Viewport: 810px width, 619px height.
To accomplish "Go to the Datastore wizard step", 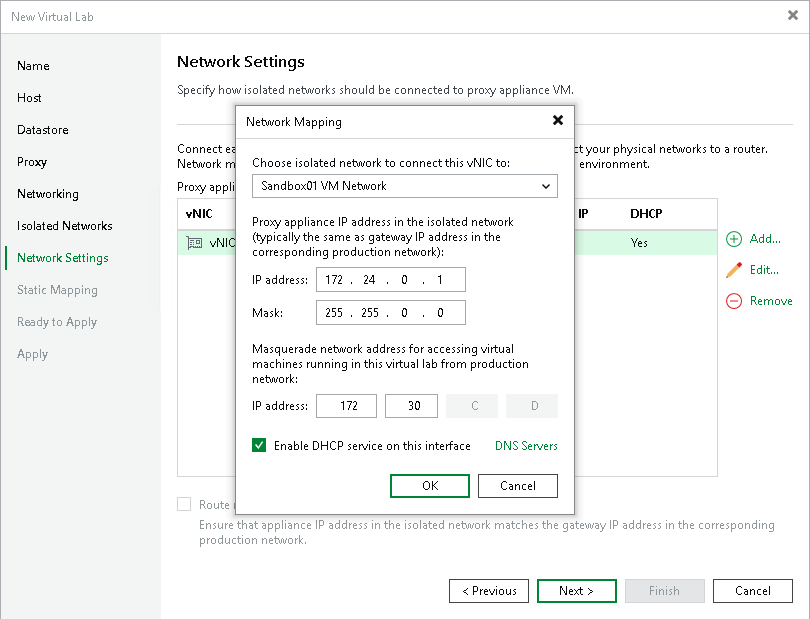I will [x=42, y=130].
